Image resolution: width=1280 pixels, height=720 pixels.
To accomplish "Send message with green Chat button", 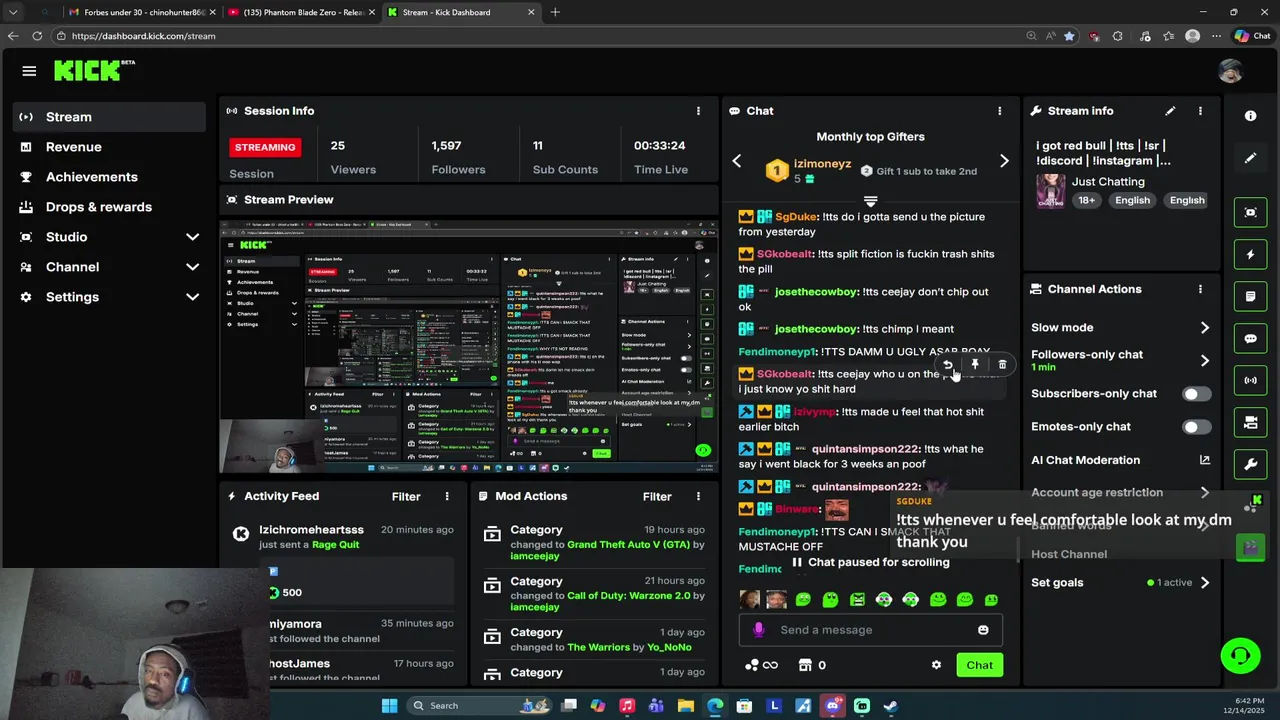I will 979,665.
